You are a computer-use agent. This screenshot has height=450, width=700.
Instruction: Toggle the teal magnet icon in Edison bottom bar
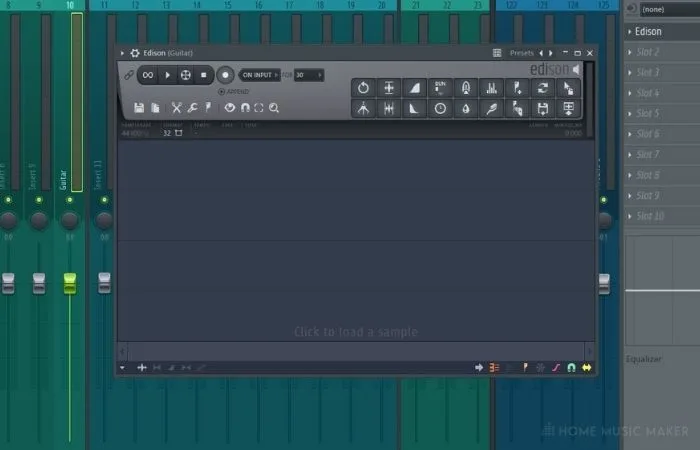pyautogui.click(x=571, y=367)
